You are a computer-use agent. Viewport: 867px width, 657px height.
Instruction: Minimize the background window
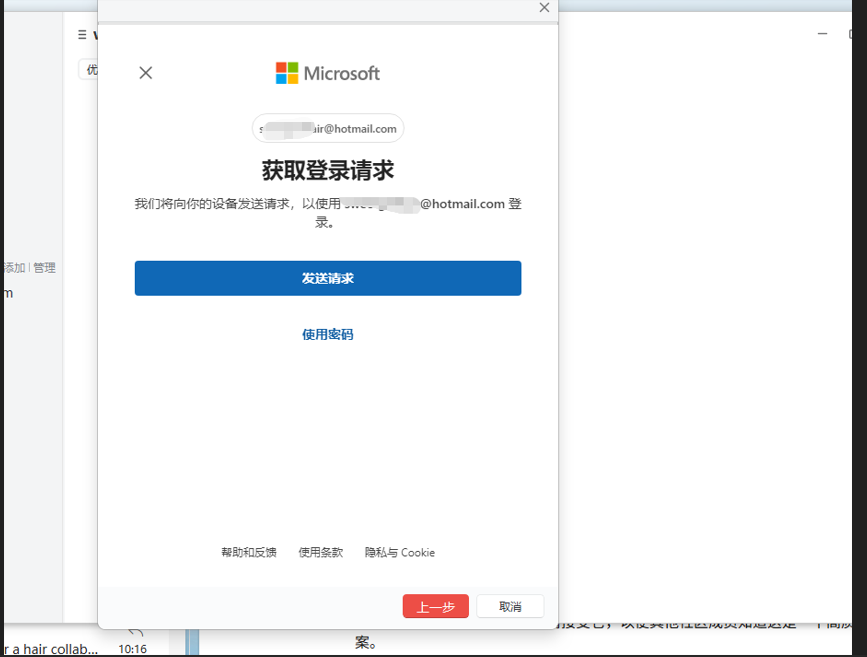coord(823,34)
